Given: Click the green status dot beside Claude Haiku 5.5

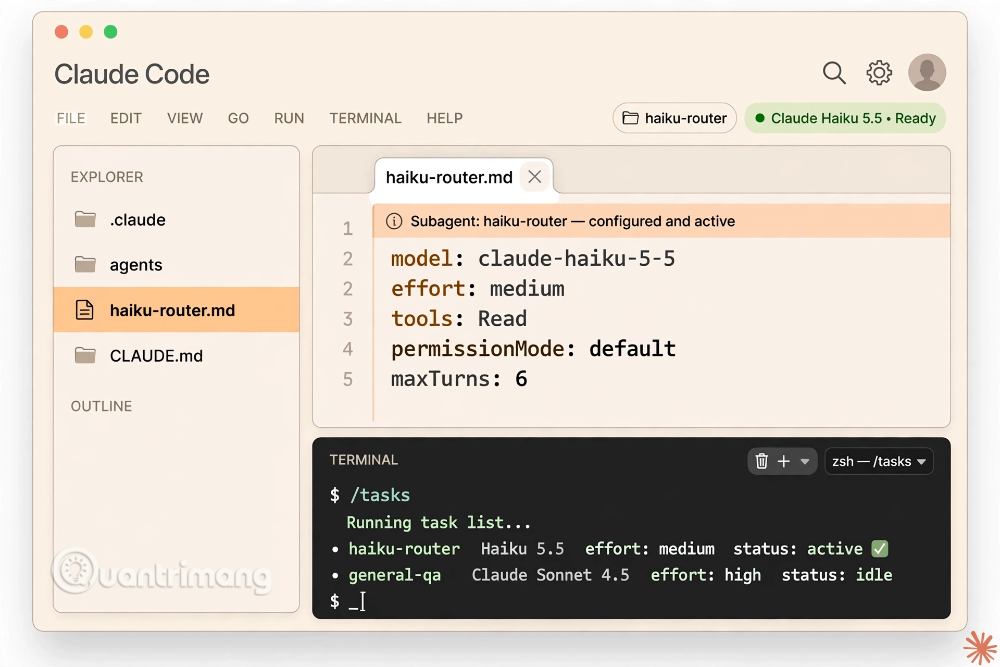Looking at the screenshot, I should (760, 118).
